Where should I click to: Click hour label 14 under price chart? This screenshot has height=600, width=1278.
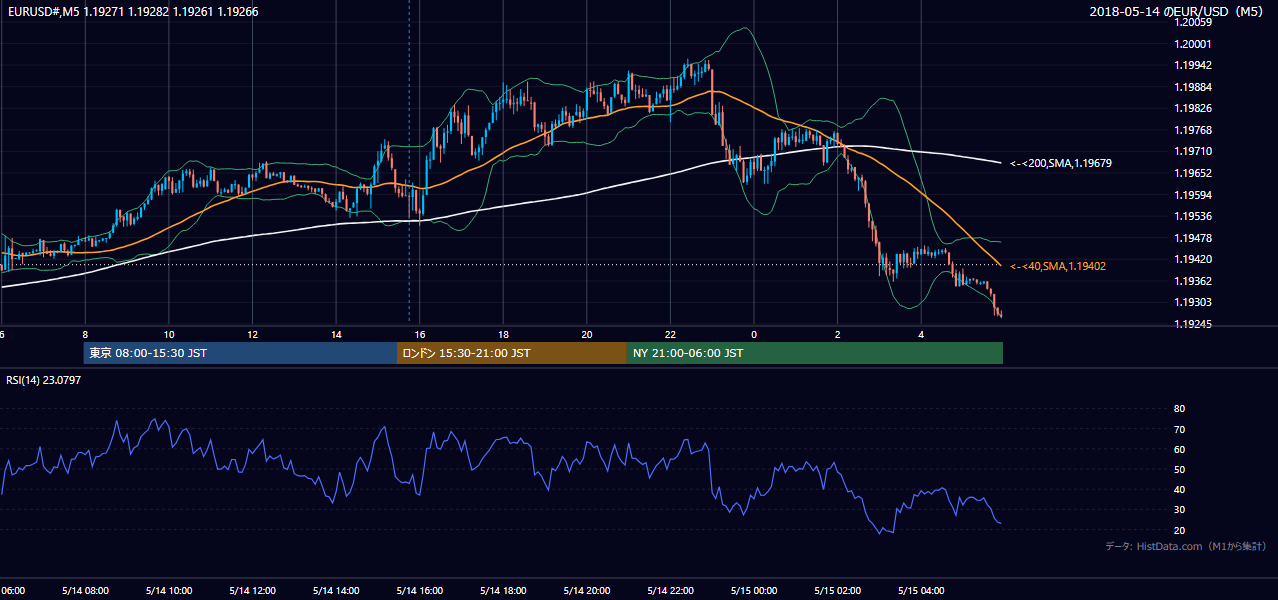pos(336,334)
